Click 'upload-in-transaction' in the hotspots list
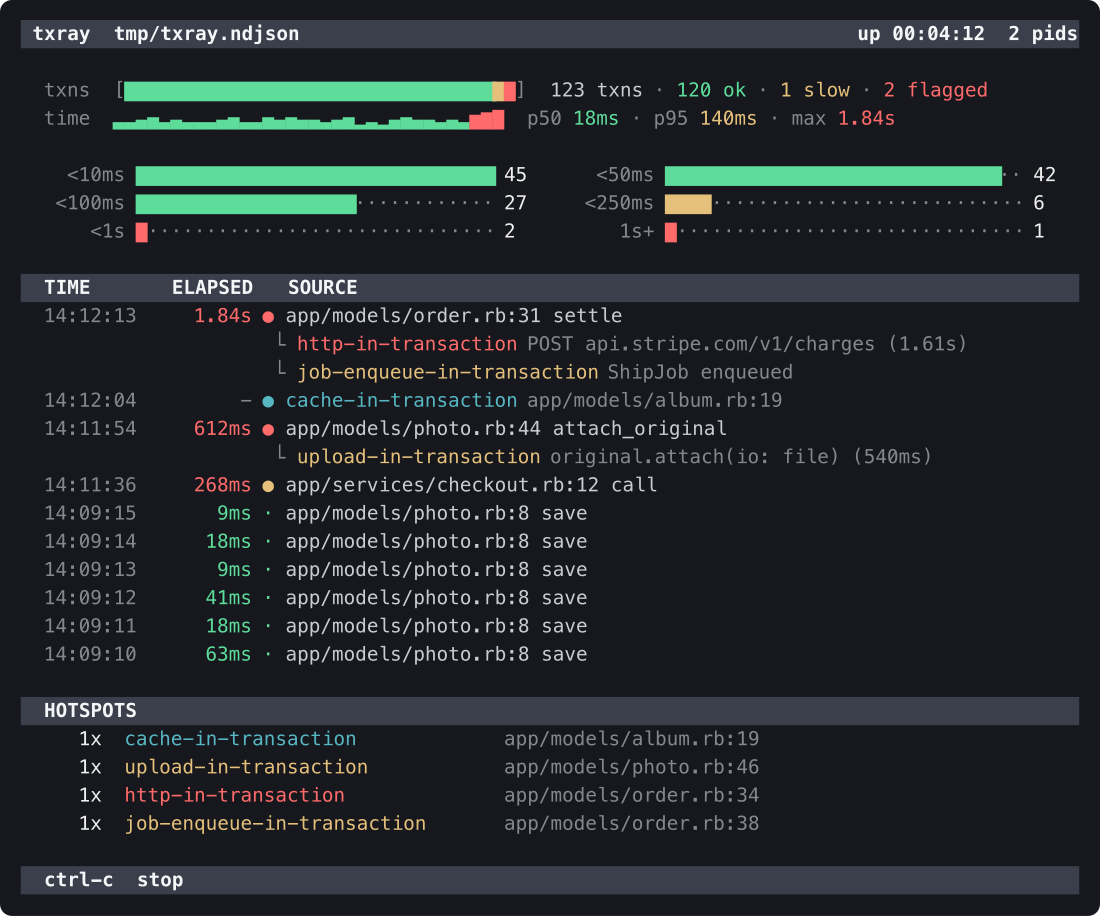Viewport: 1100px width, 916px height. click(x=246, y=767)
